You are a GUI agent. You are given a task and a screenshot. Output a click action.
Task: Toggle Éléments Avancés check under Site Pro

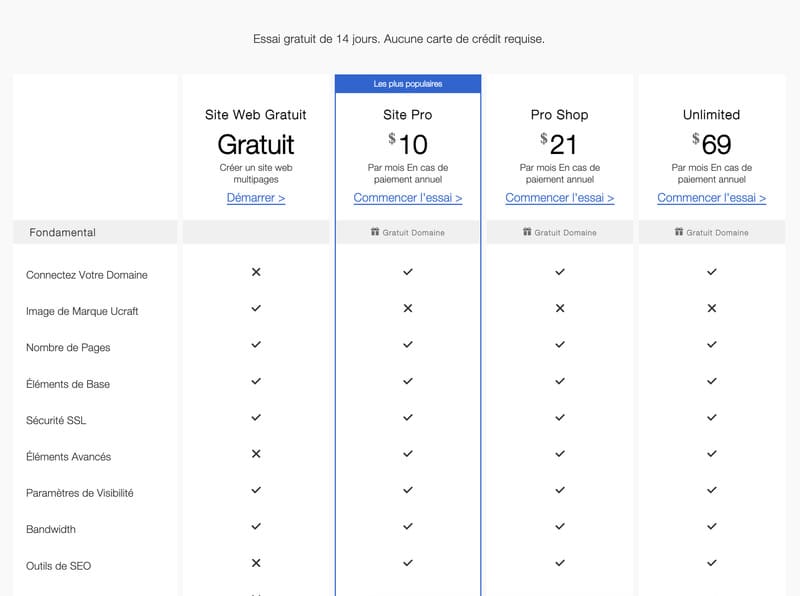coord(407,456)
